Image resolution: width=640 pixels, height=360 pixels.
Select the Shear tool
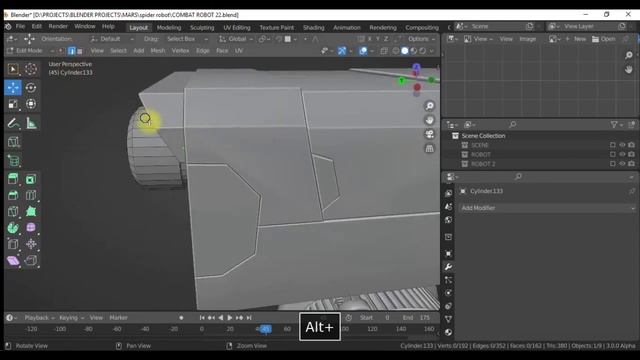(13, 261)
